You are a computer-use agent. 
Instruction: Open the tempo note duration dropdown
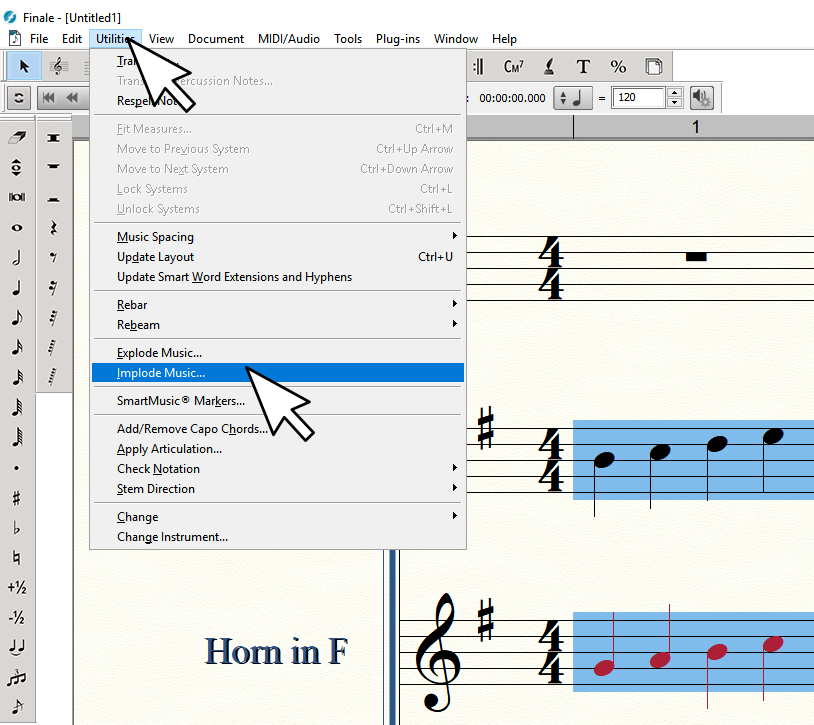[574, 98]
